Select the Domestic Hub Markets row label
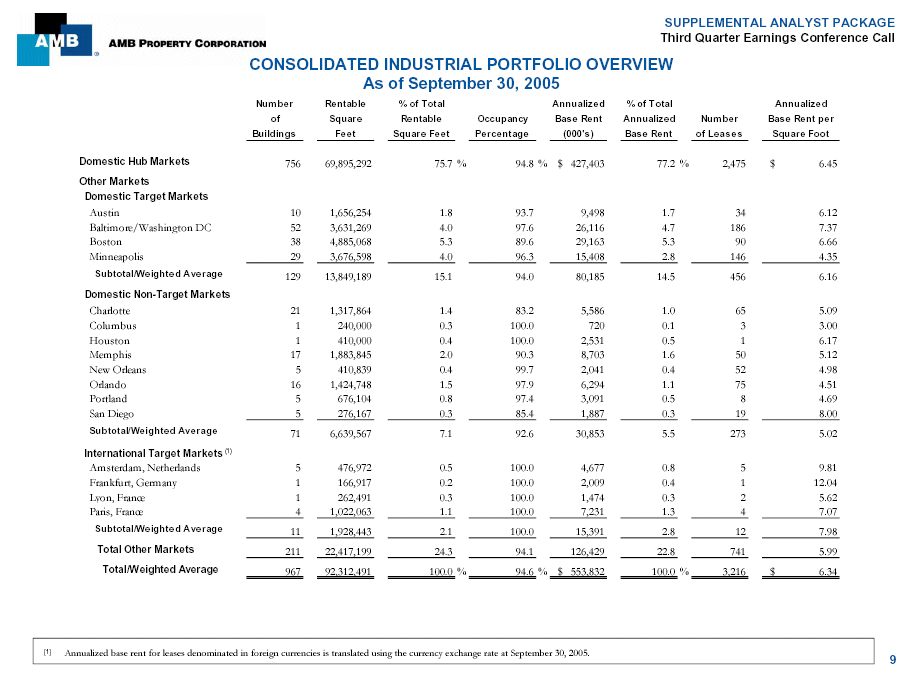The width and height of the screenshot is (909, 679). coord(134,161)
